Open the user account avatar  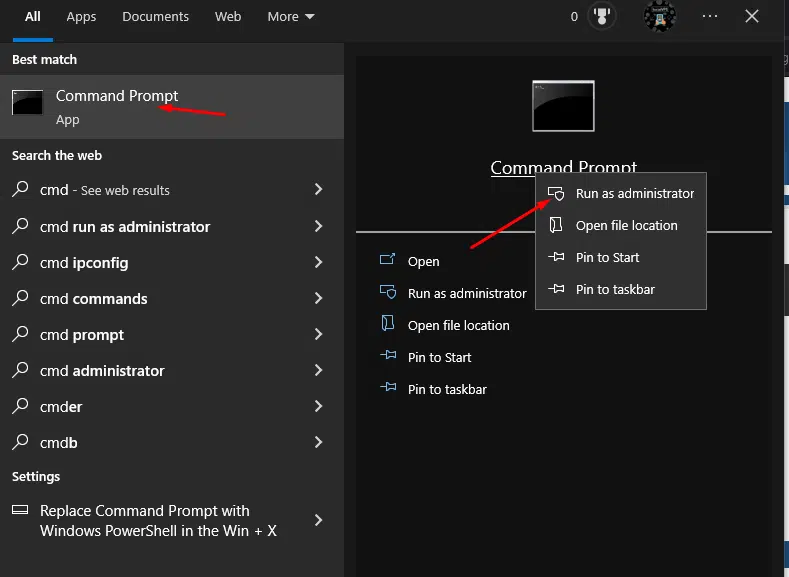pos(659,17)
